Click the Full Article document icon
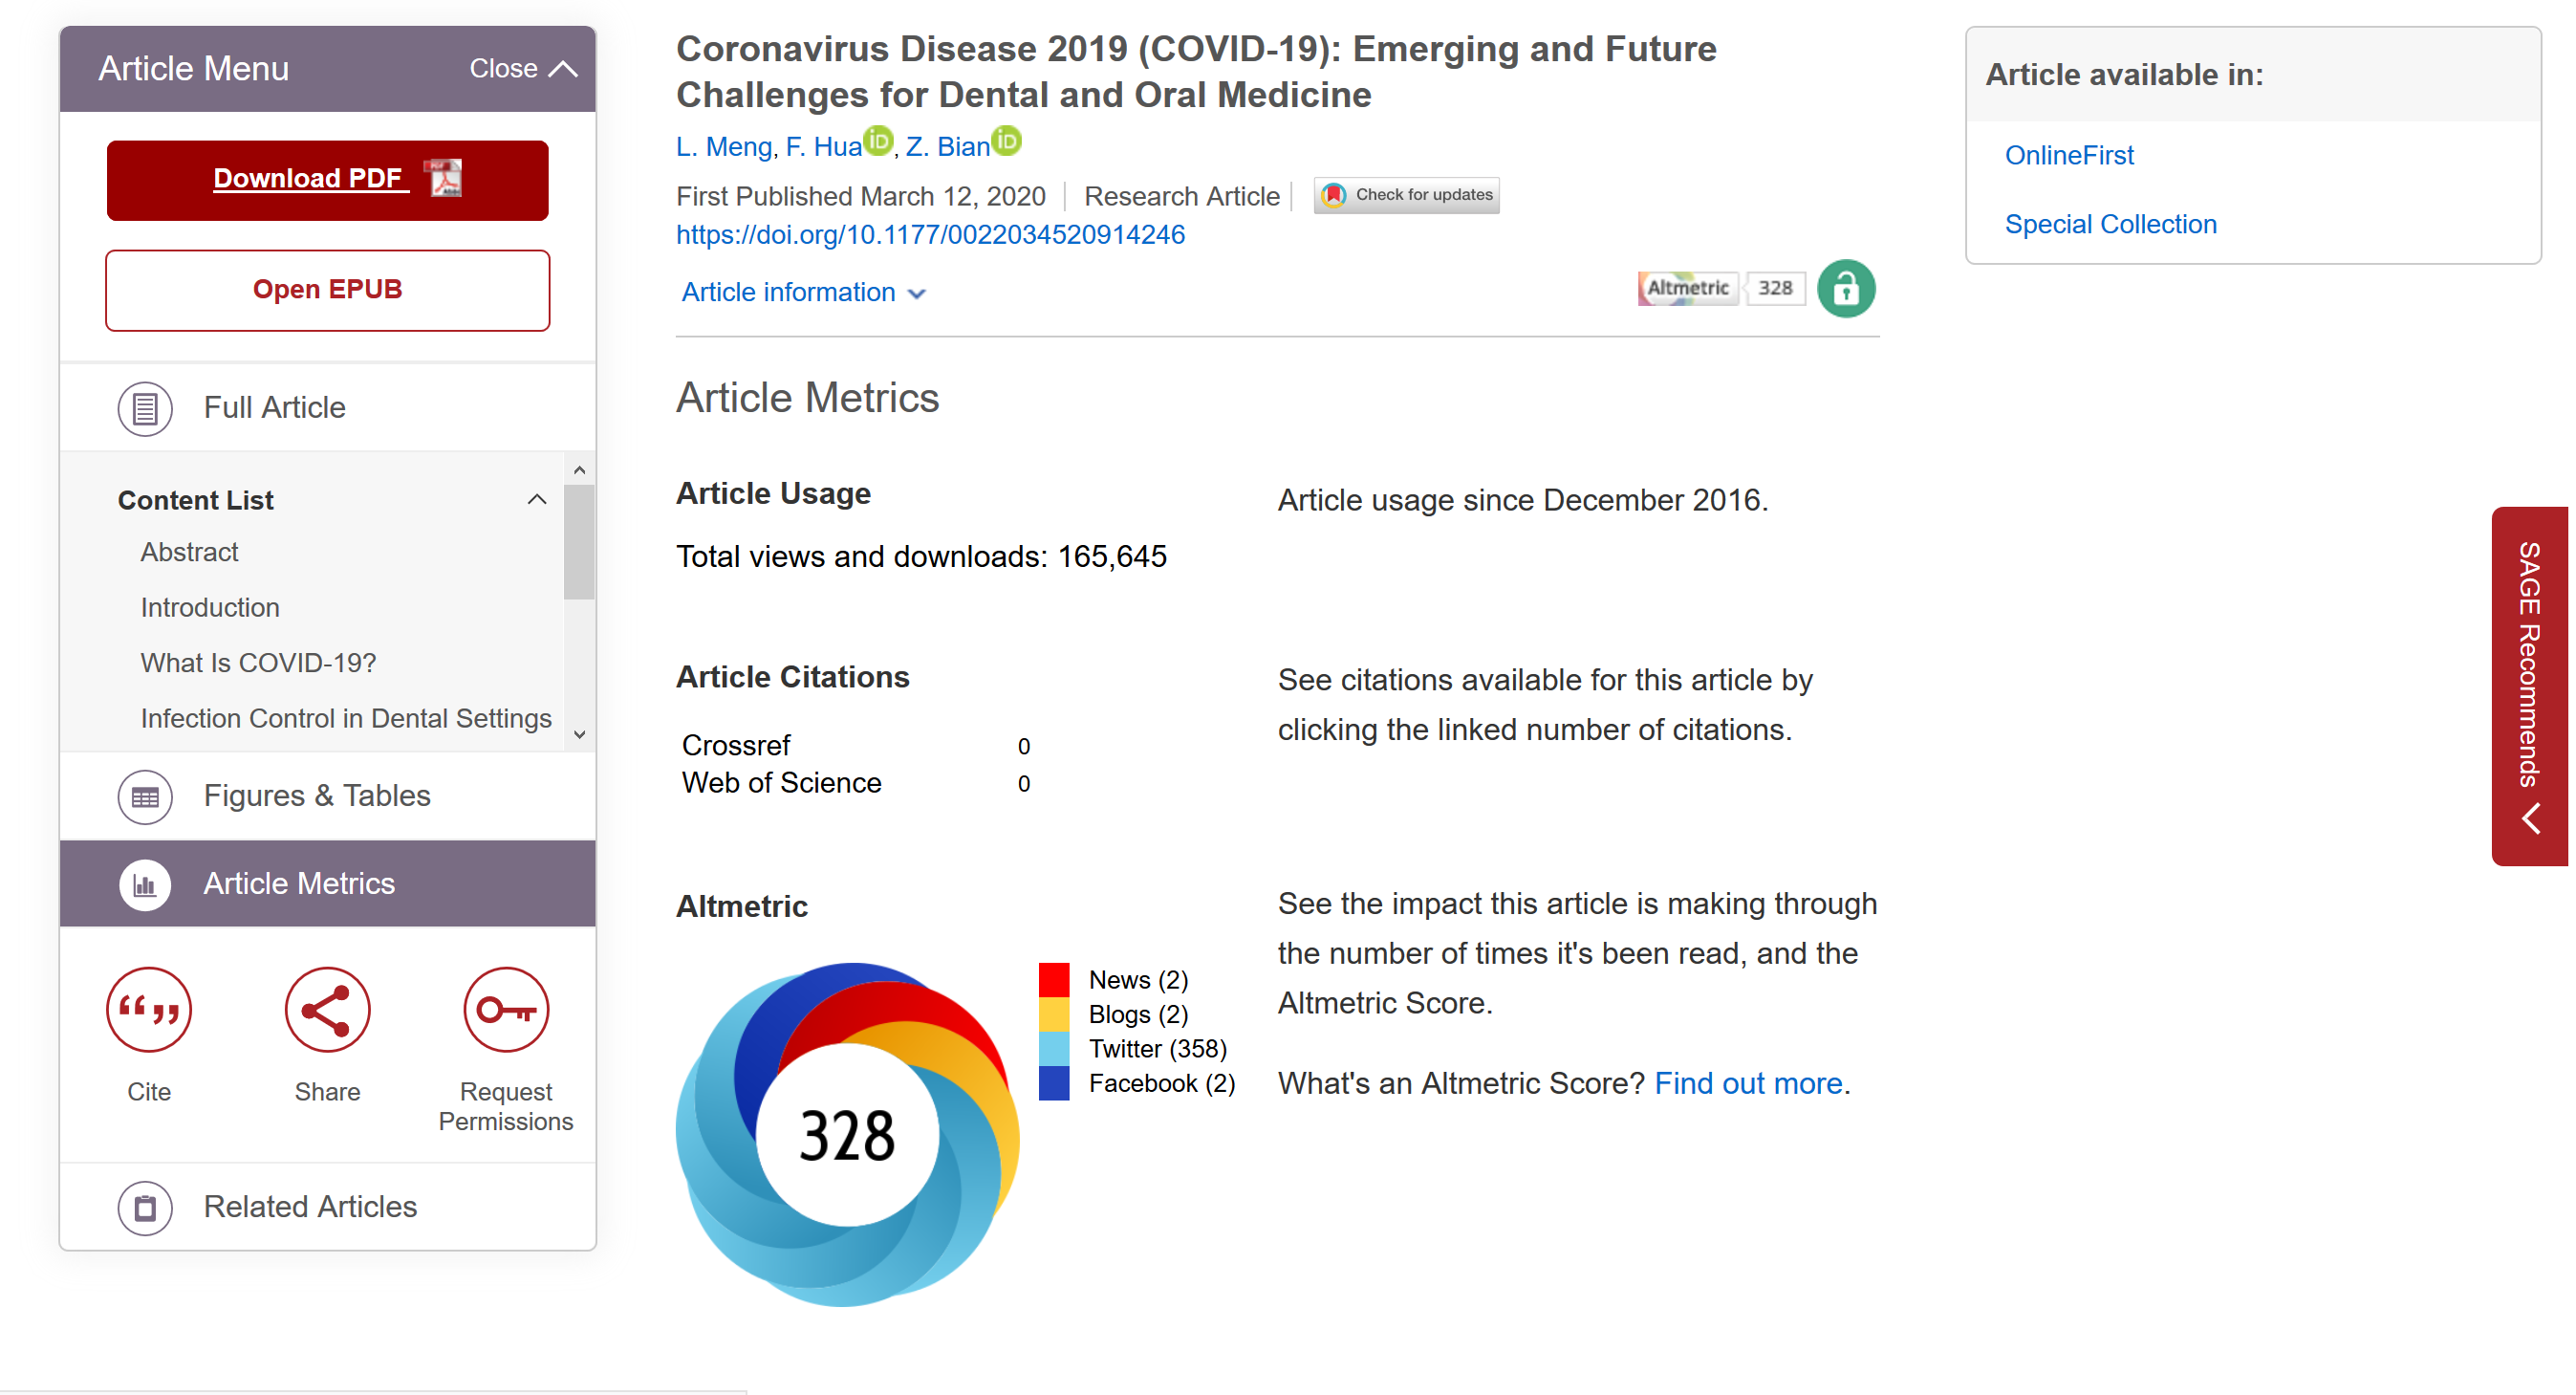 pyautogui.click(x=145, y=408)
